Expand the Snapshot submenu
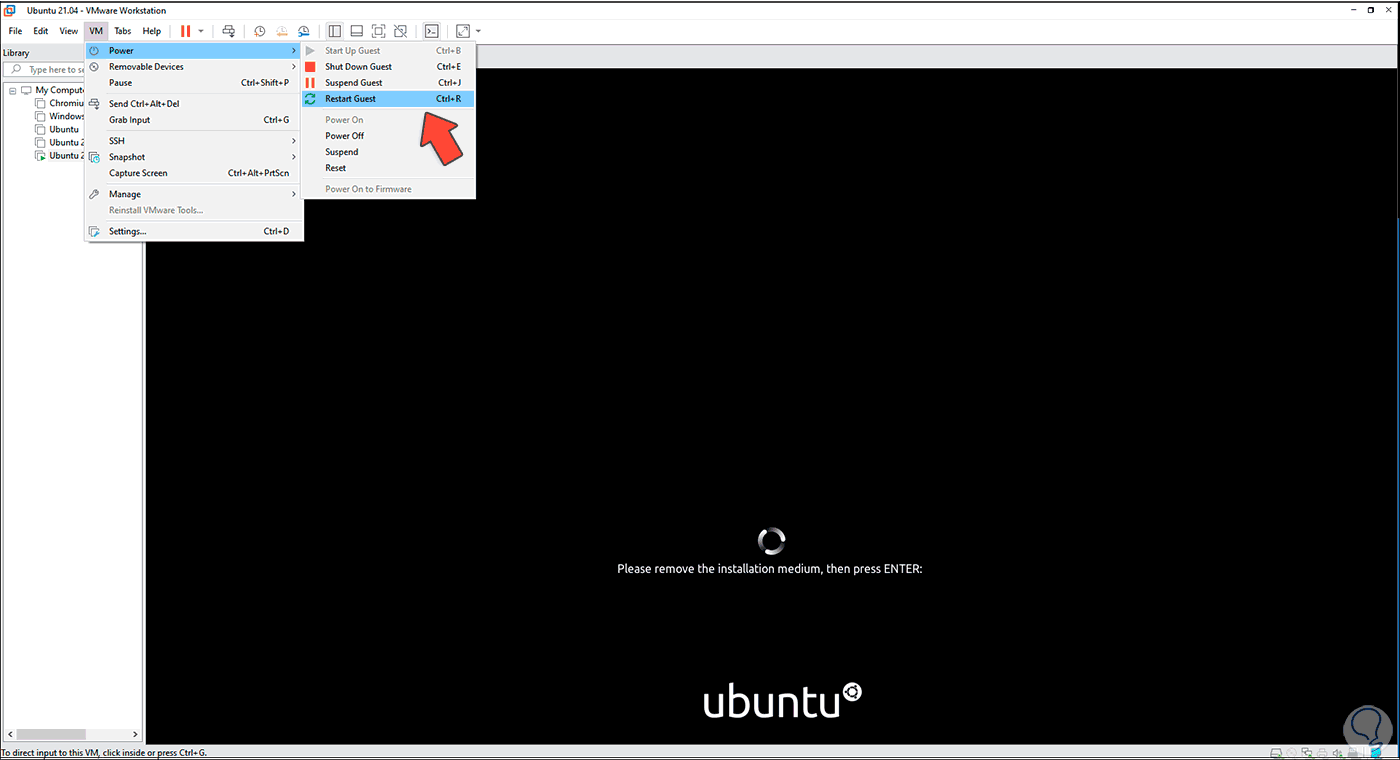Screen dimensions: 1400x760 pos(193,157)
